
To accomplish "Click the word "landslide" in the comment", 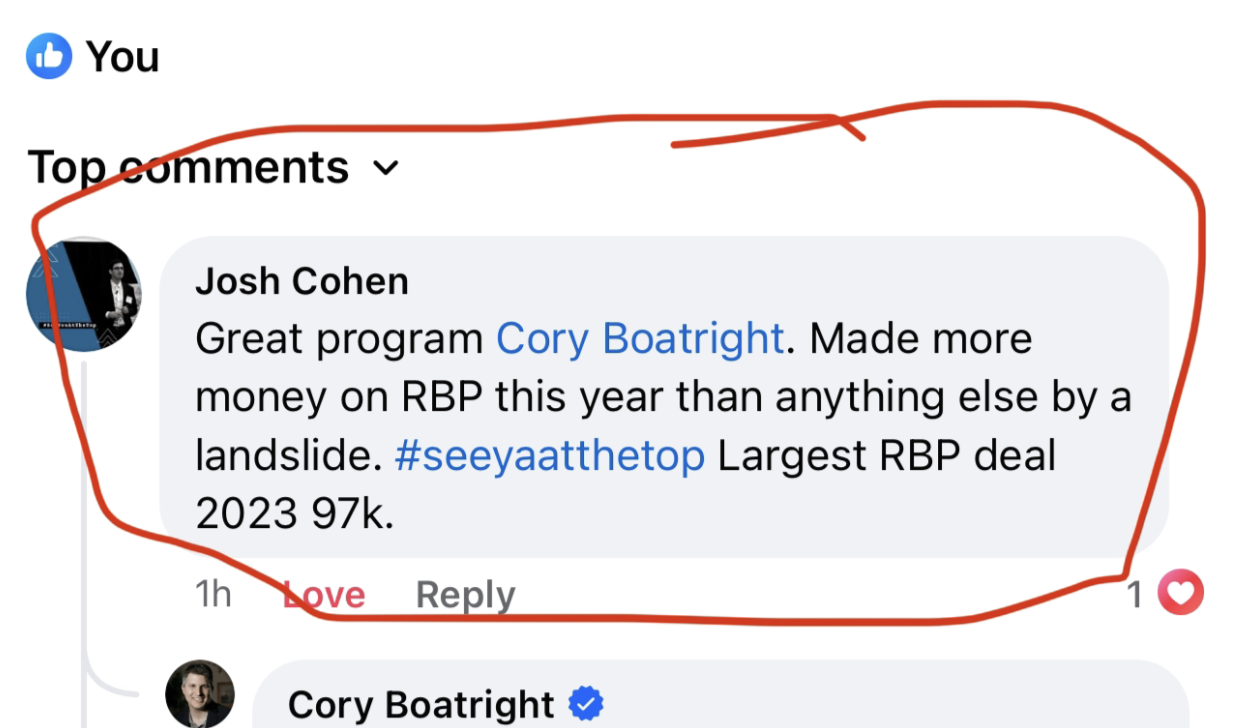I will coord(285,456).
